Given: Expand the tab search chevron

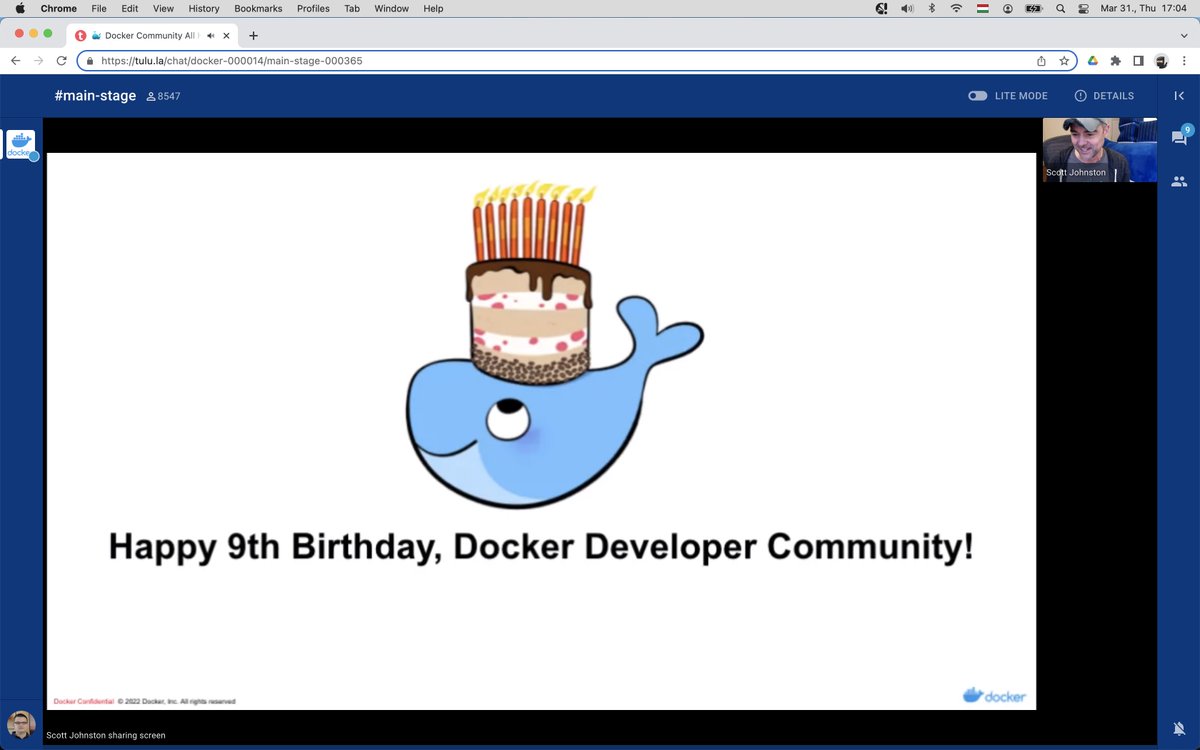Looking at the screenshot, I should pyautogui.click(x=1184, y=35).
